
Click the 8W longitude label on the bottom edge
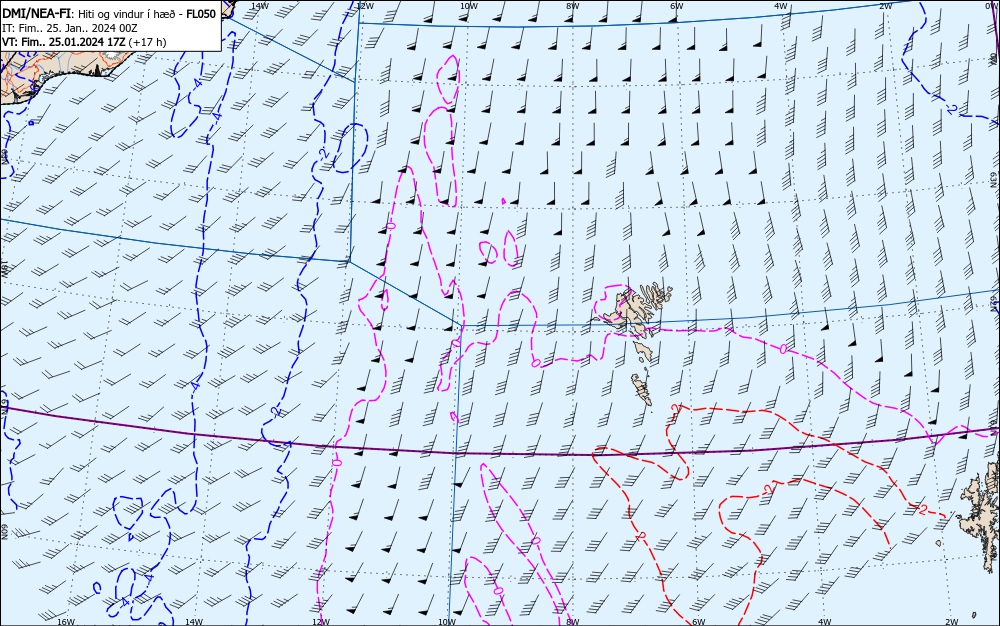pos(573,622)
